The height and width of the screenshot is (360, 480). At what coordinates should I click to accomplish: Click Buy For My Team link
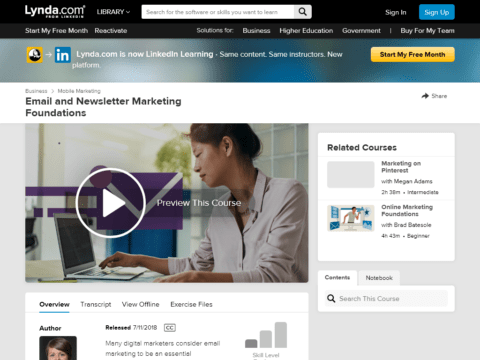[x=427, y=31]
